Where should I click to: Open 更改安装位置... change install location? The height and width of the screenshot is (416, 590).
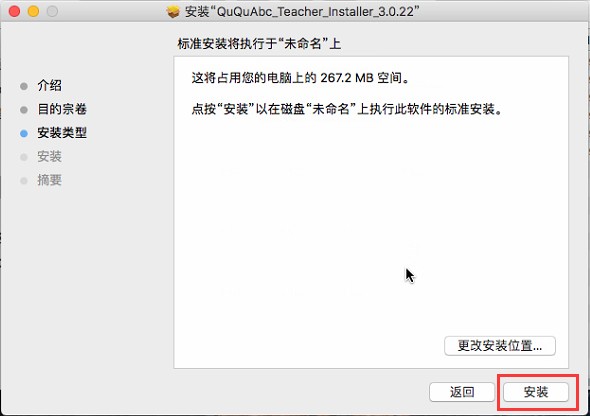tap(500, 345)
